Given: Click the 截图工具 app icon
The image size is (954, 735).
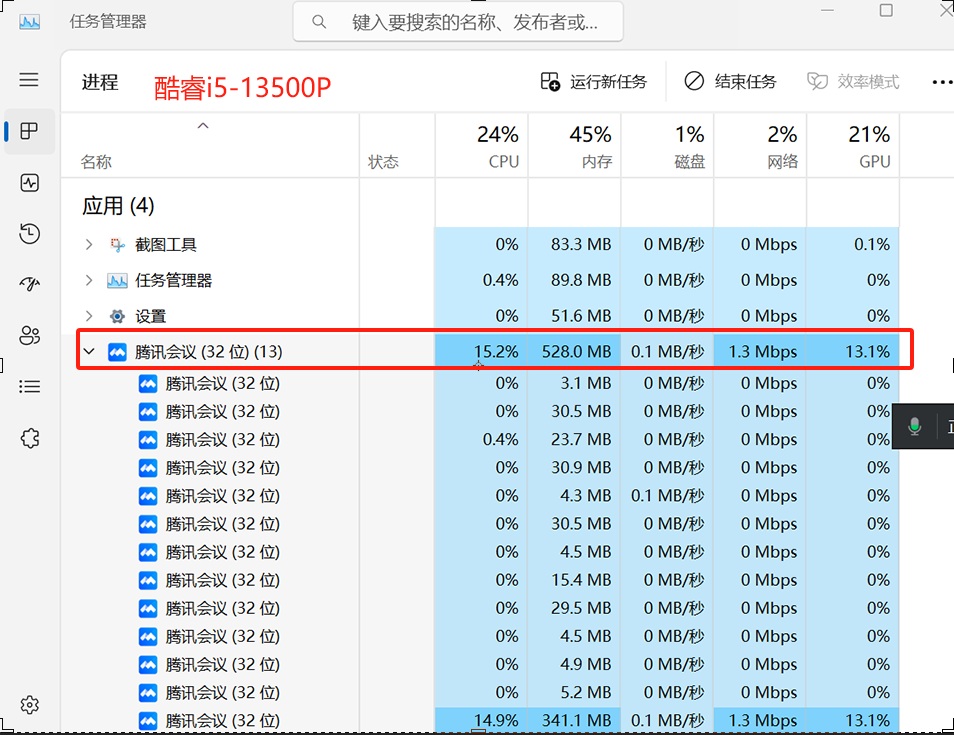Looking at the screenshot, I should [117, 245].
